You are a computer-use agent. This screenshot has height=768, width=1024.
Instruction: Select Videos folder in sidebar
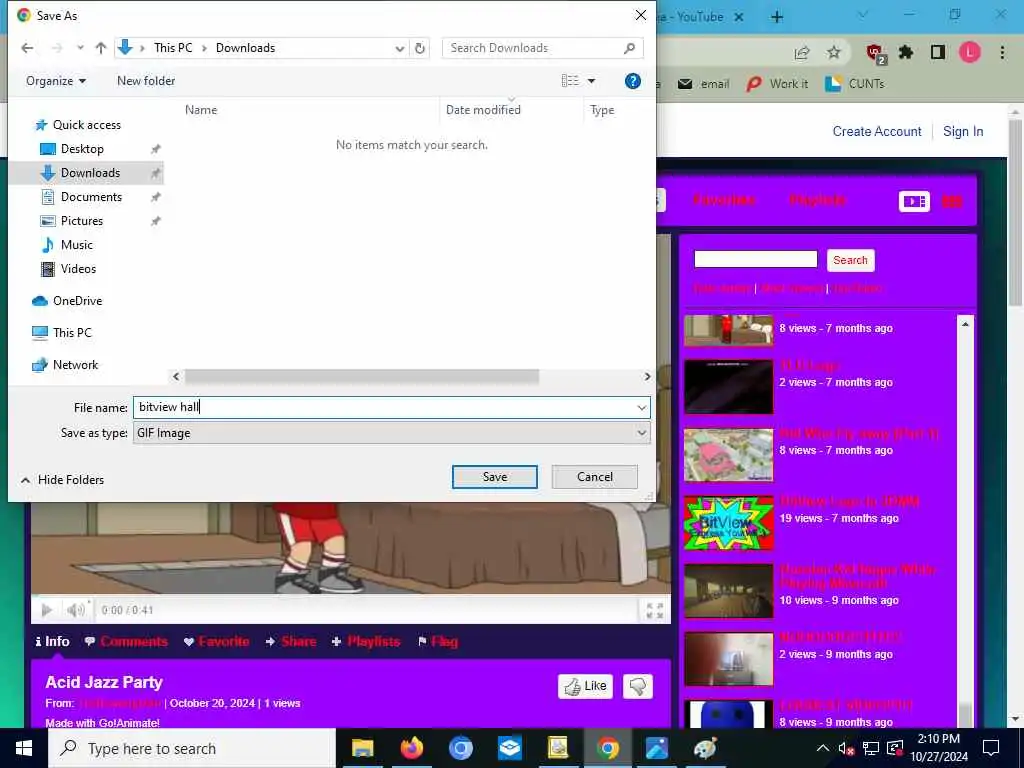(x=78, y=269)
